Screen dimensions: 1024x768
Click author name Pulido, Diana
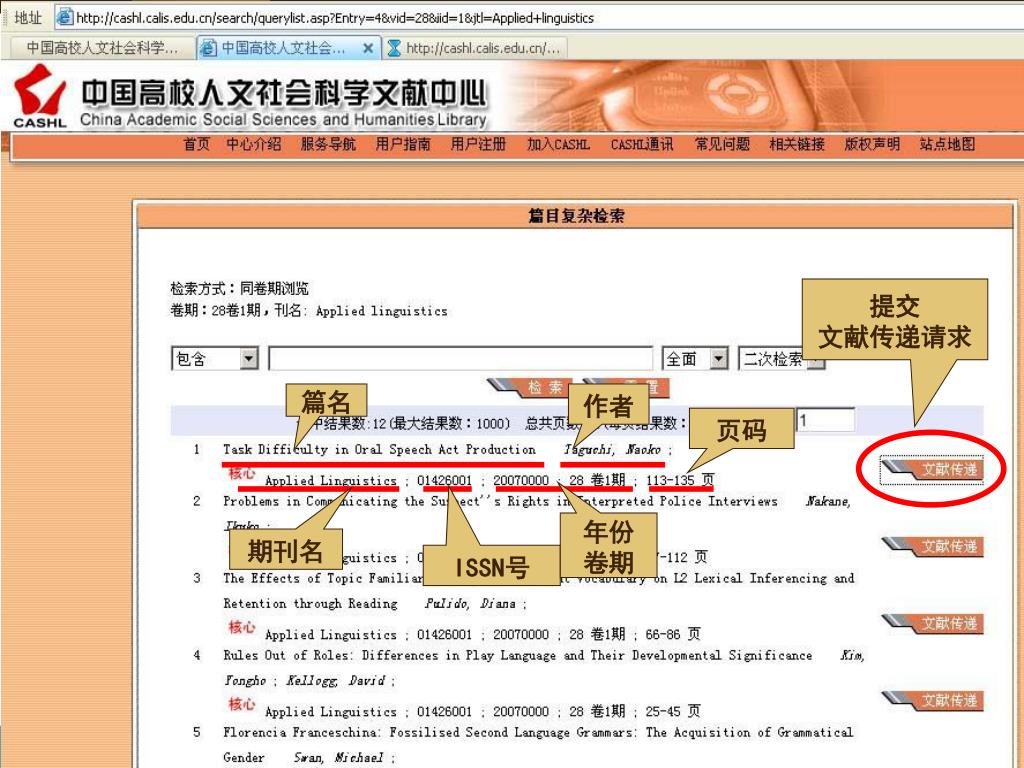pos(471,603)
